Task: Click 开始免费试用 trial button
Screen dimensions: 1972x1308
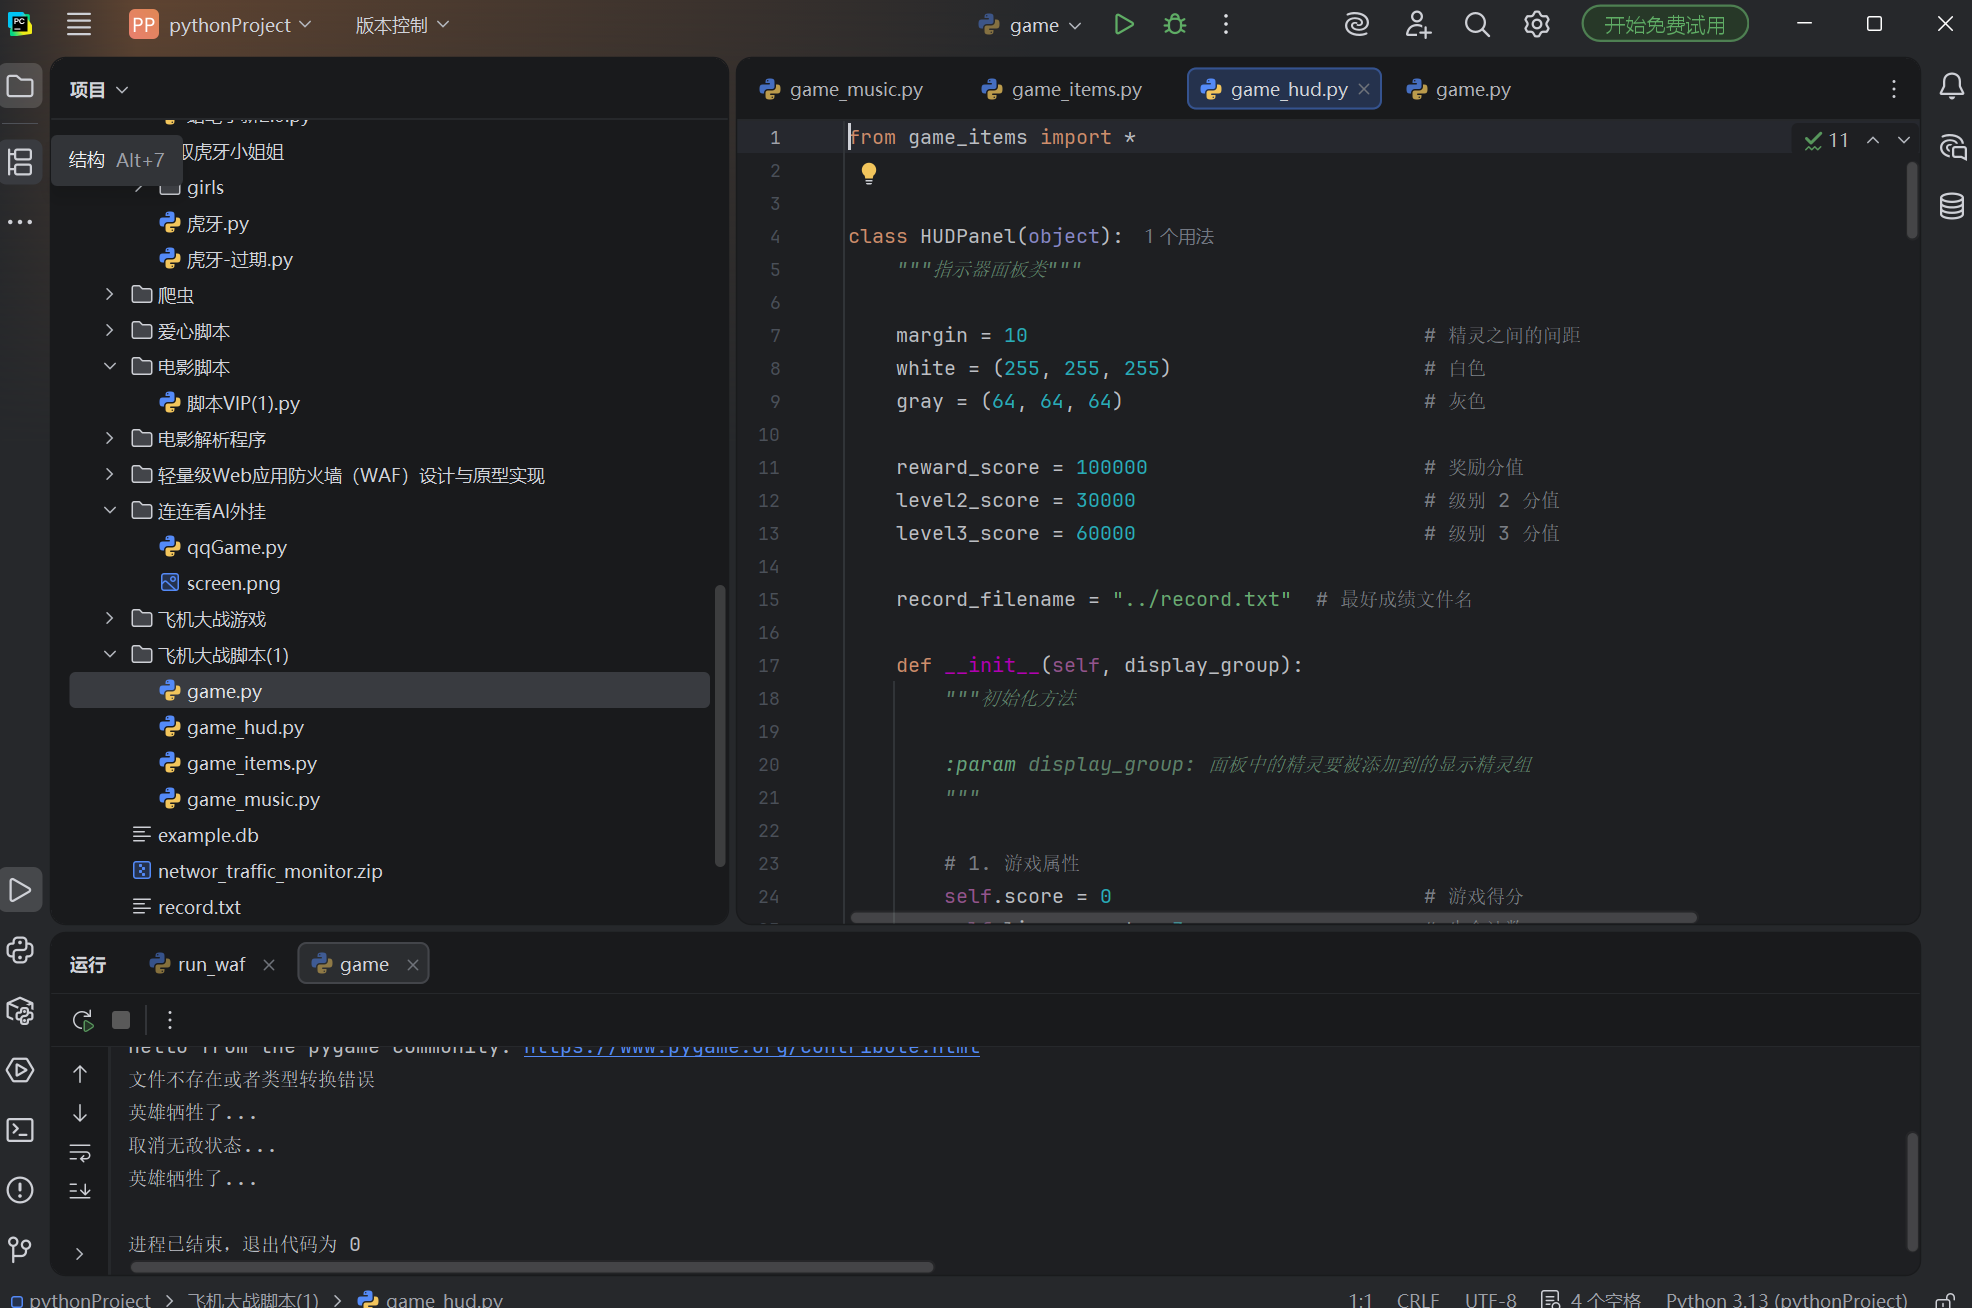Action: [1665, 24]
